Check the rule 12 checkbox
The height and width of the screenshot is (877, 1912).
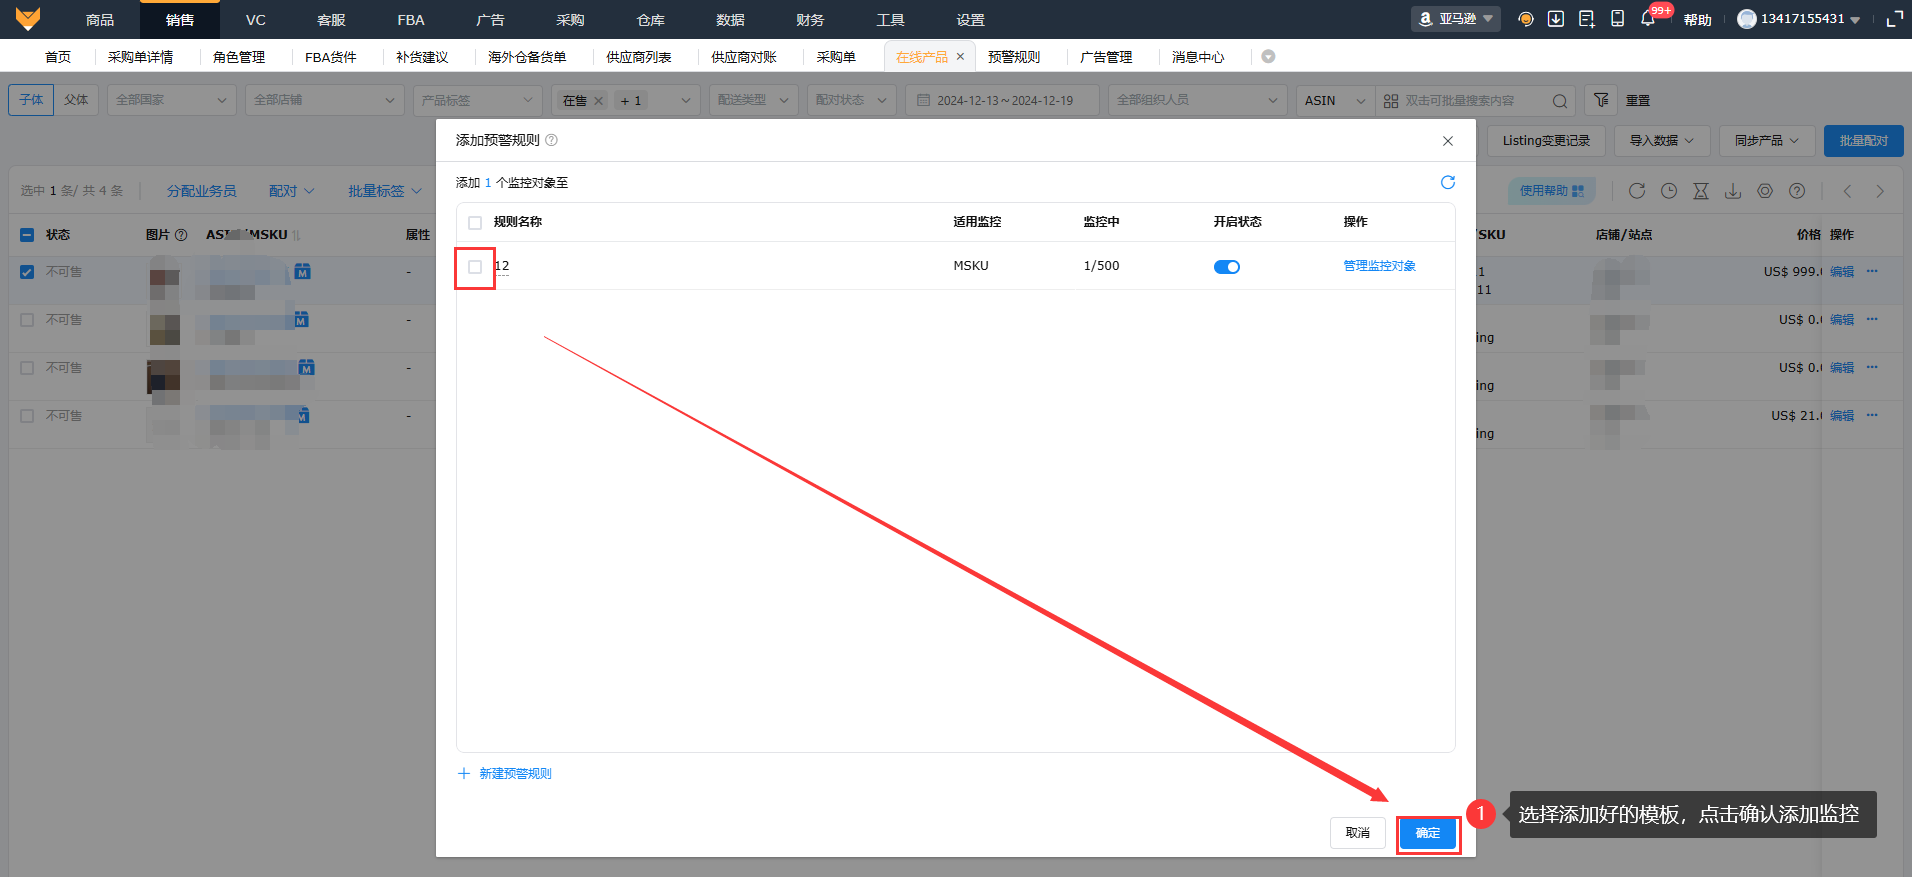pos(475,267)
